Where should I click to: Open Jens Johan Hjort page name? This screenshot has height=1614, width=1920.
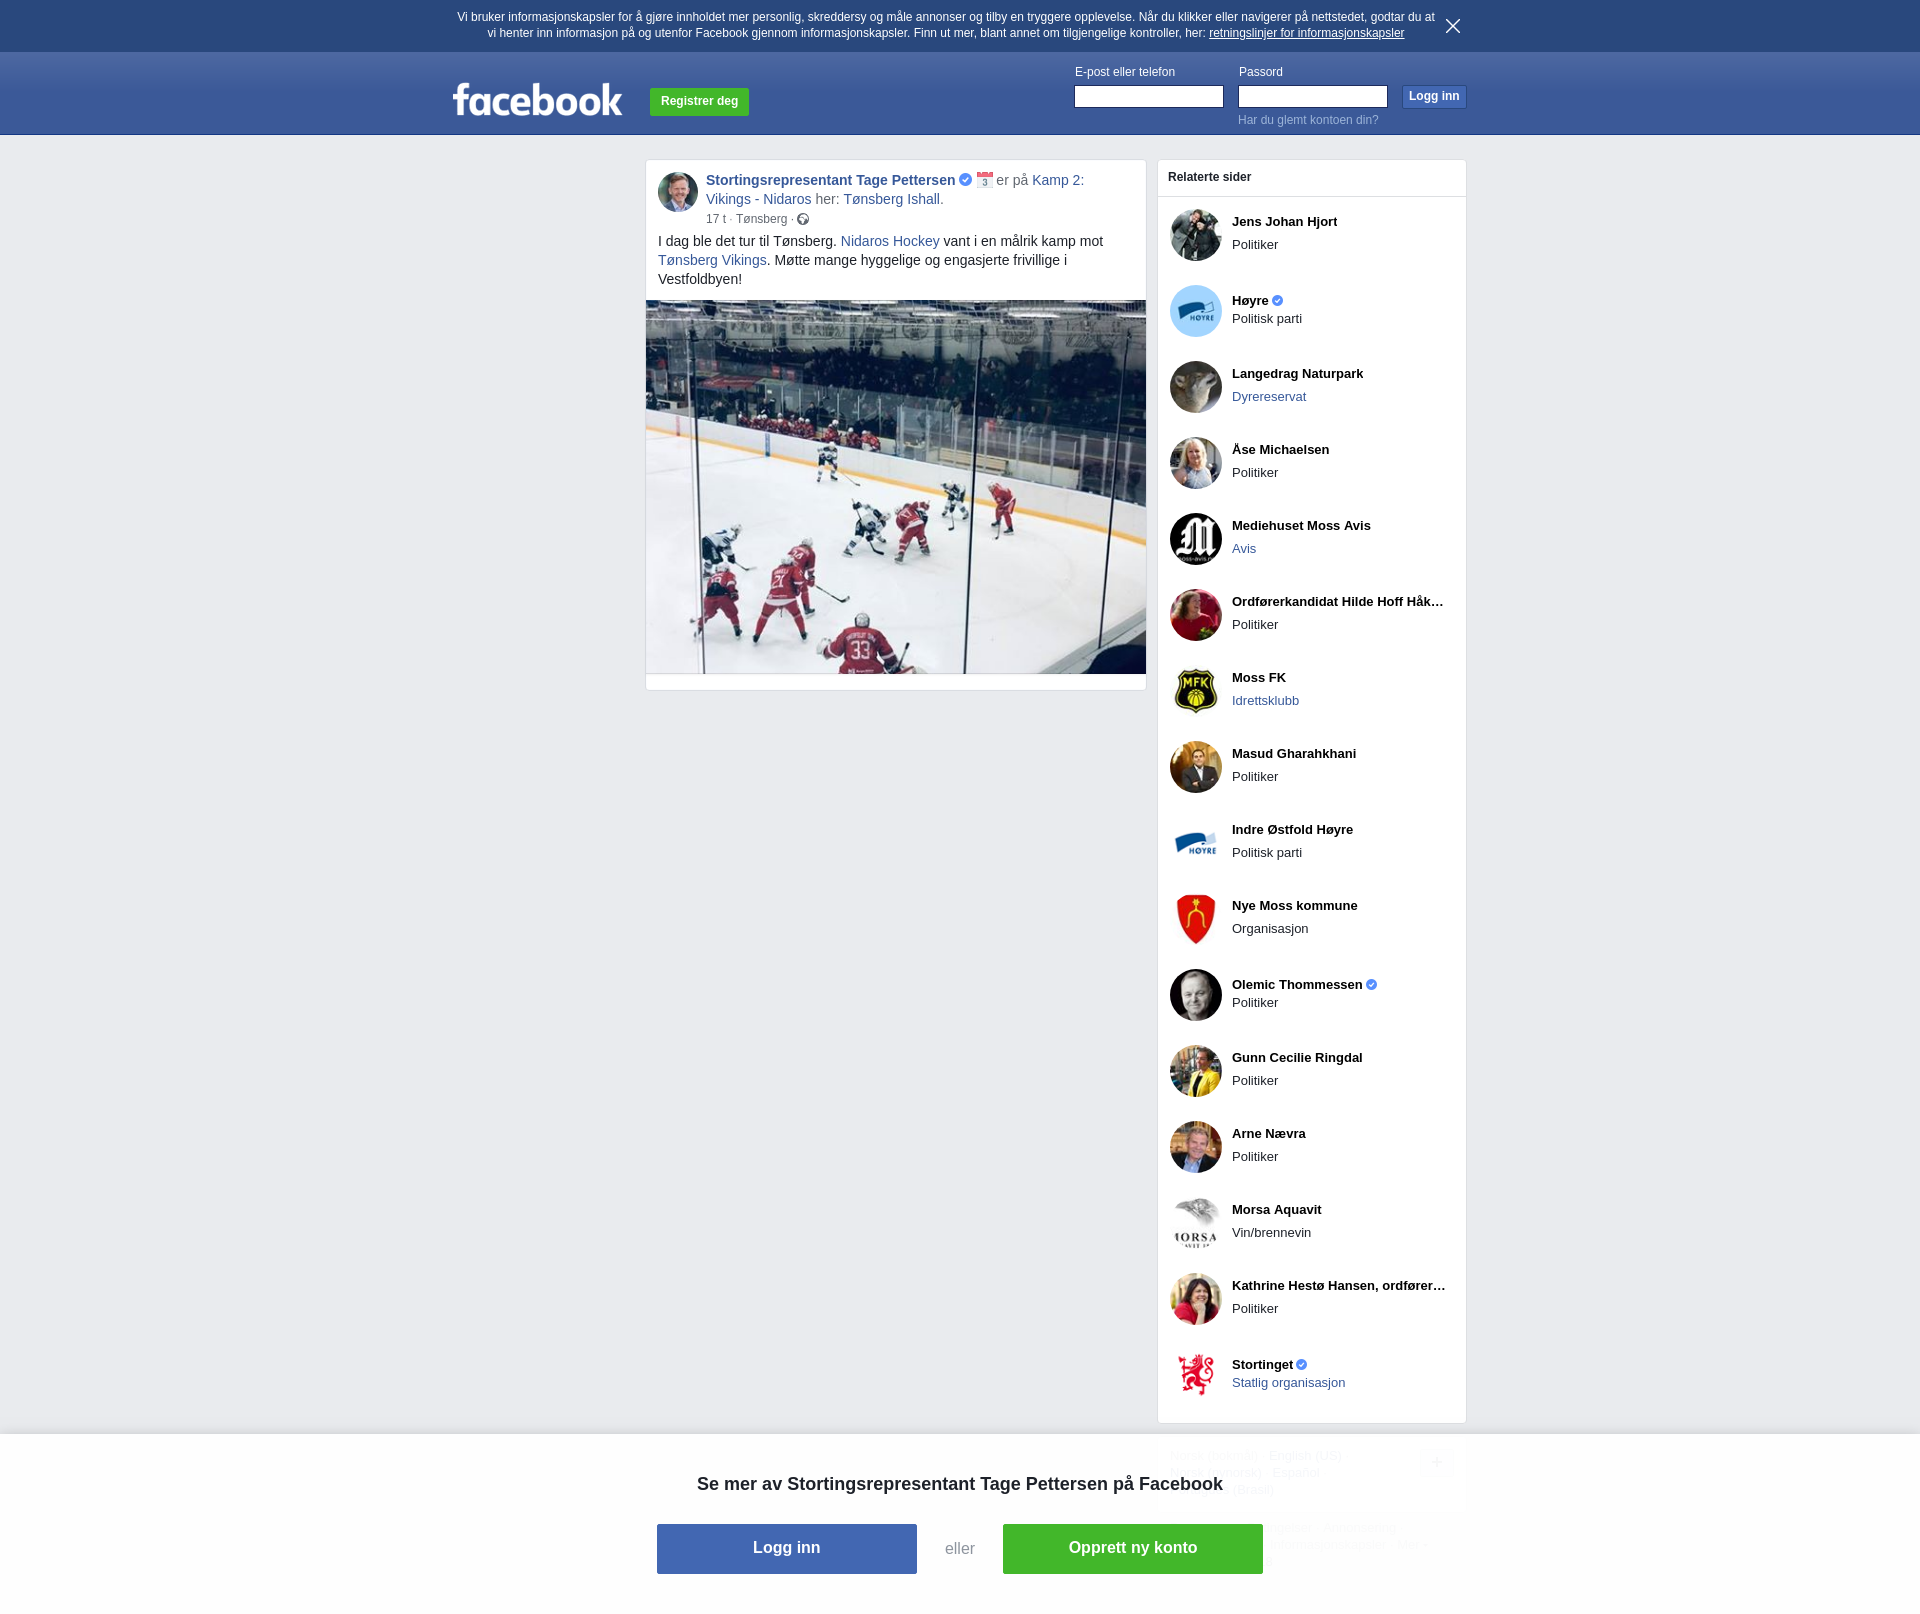(1284, 222)
